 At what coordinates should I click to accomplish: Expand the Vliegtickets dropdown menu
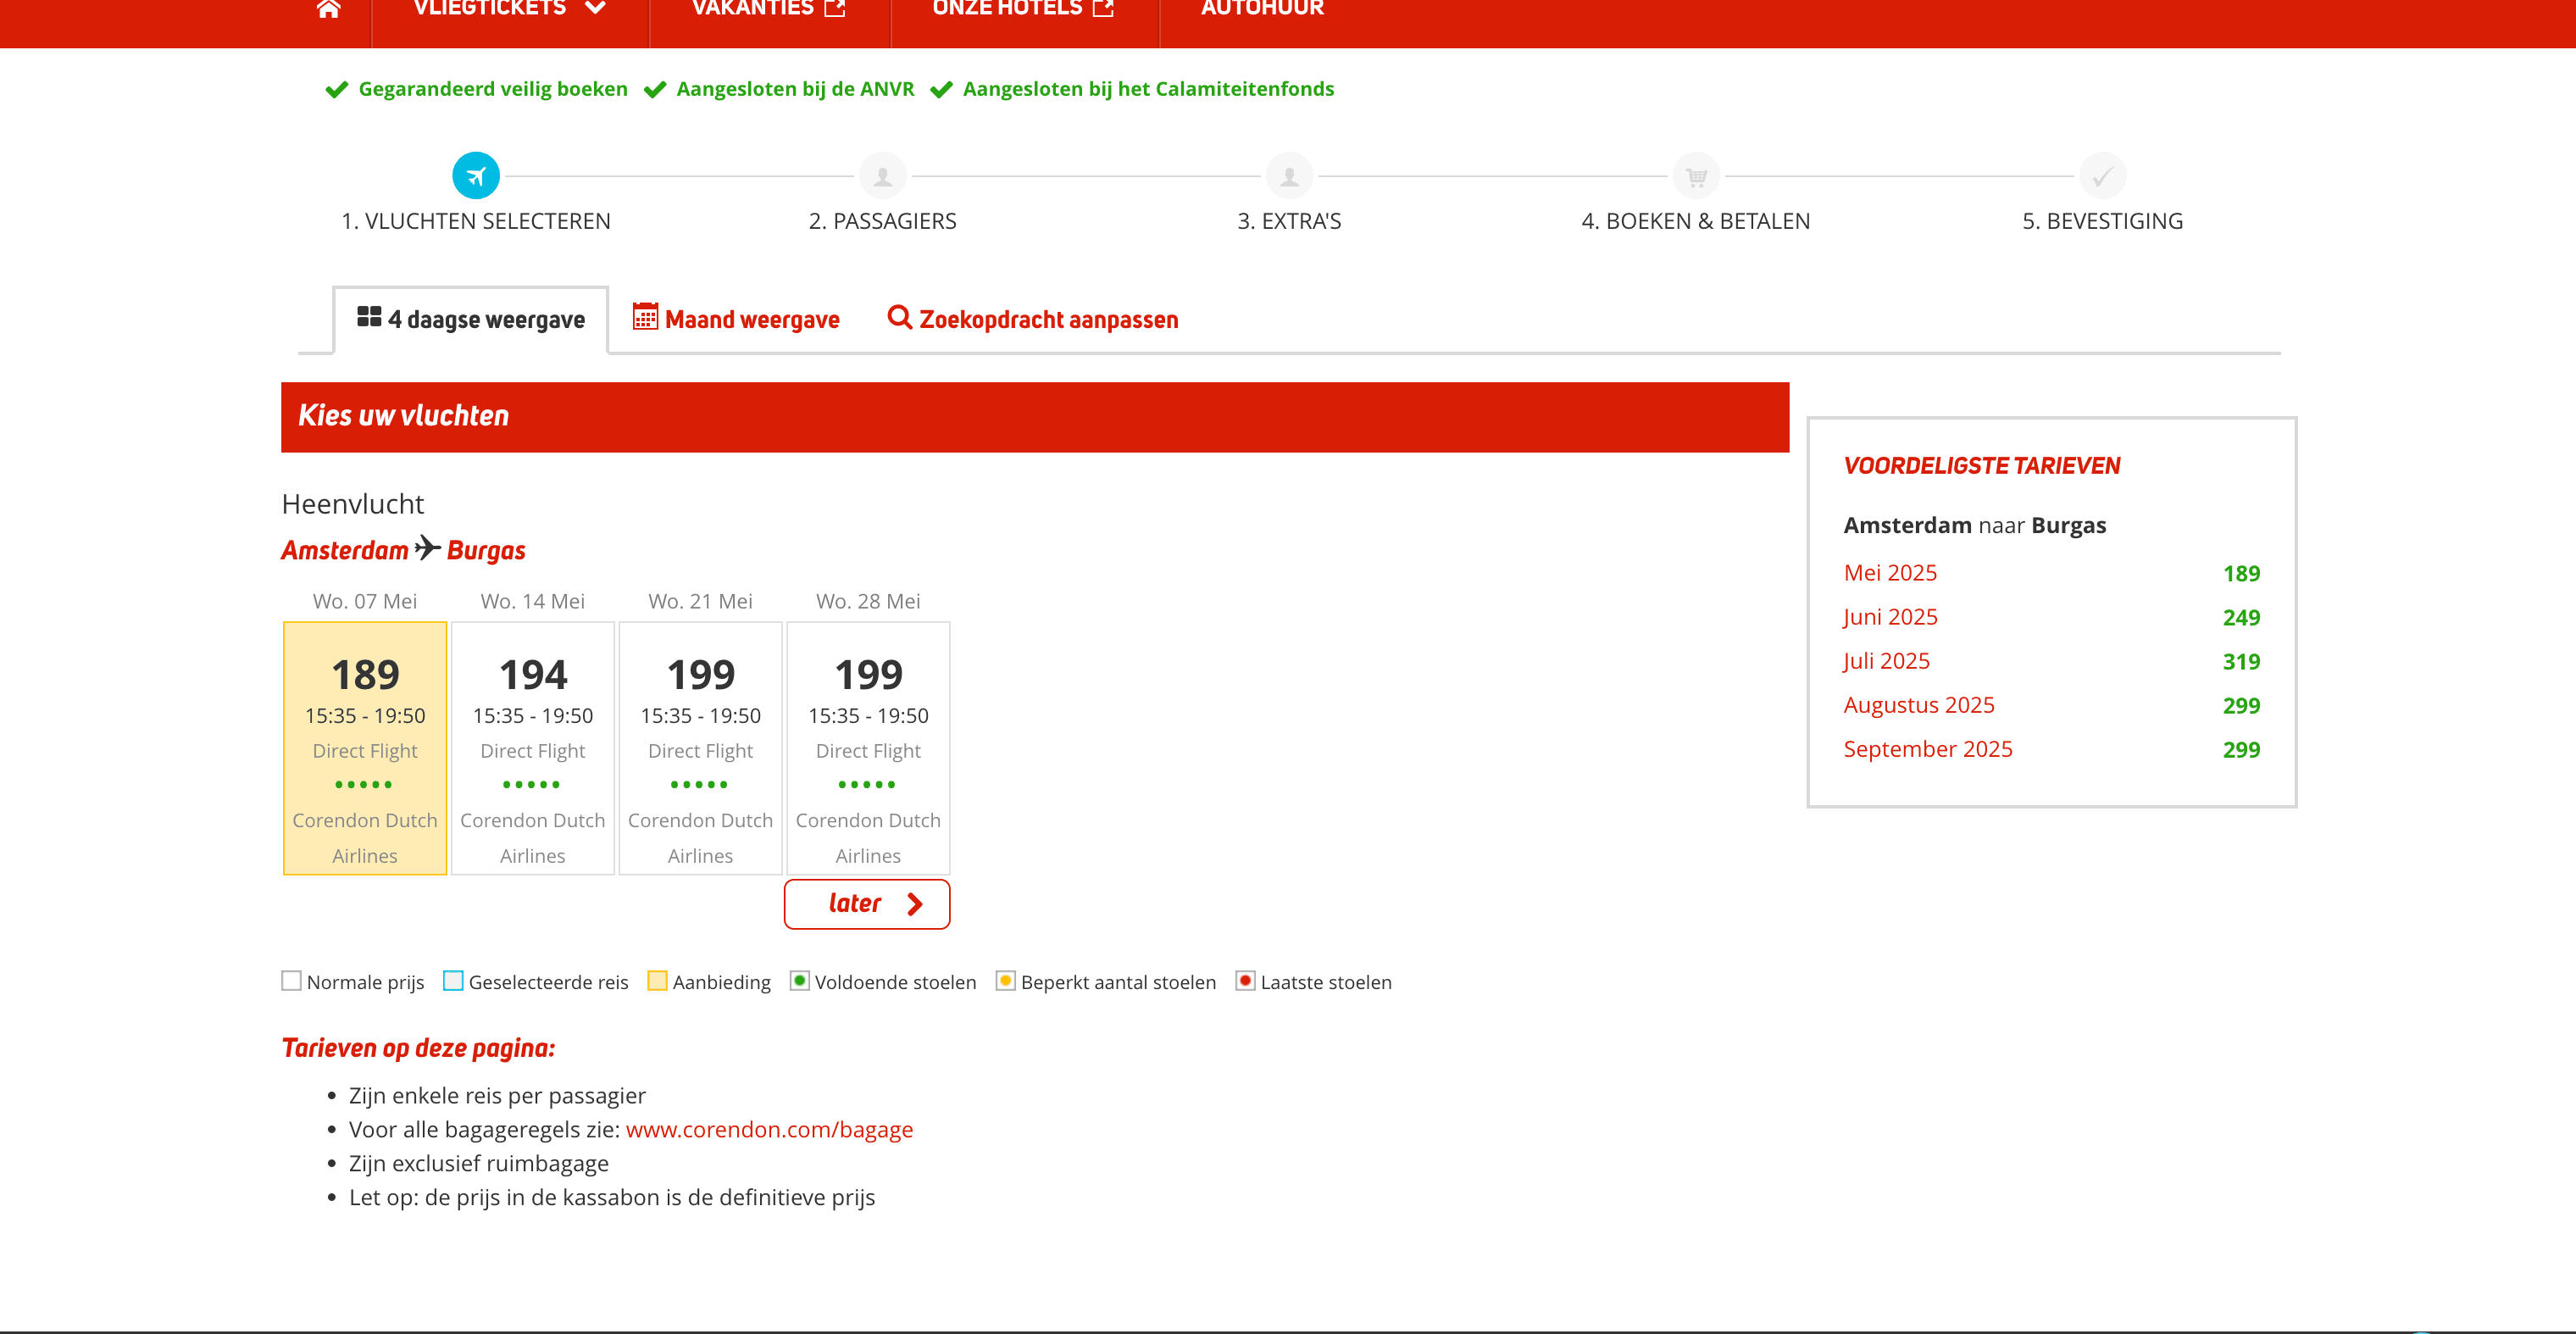(509, 9)
